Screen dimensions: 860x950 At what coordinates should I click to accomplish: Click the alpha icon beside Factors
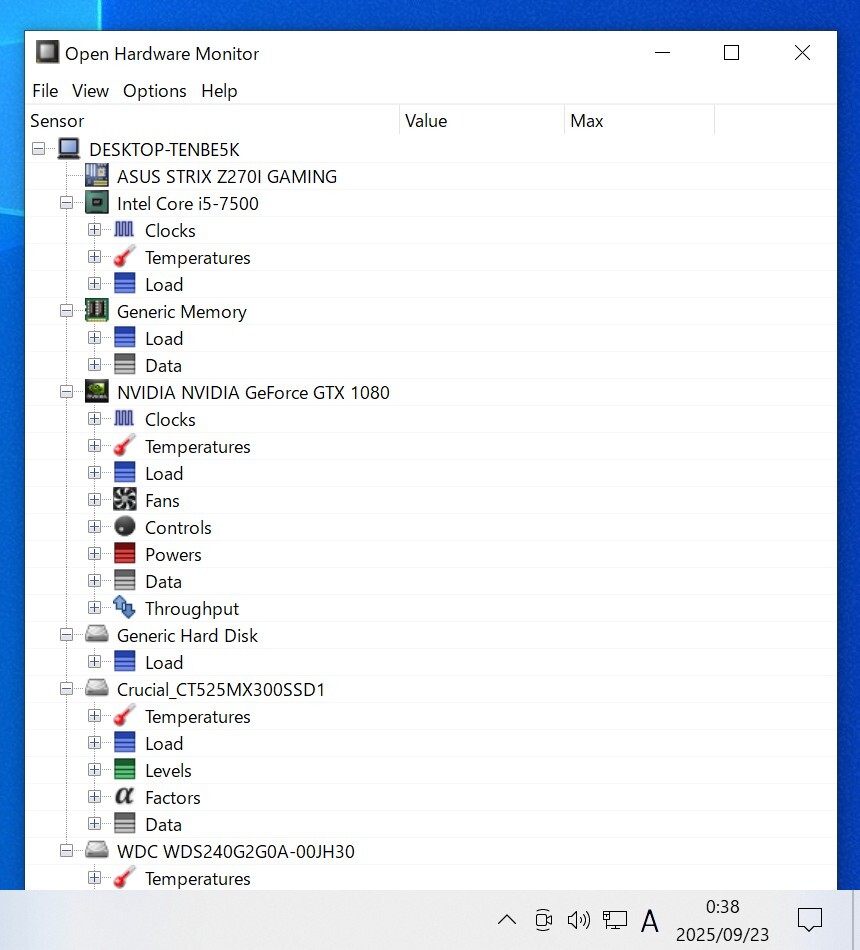[124, 797]
